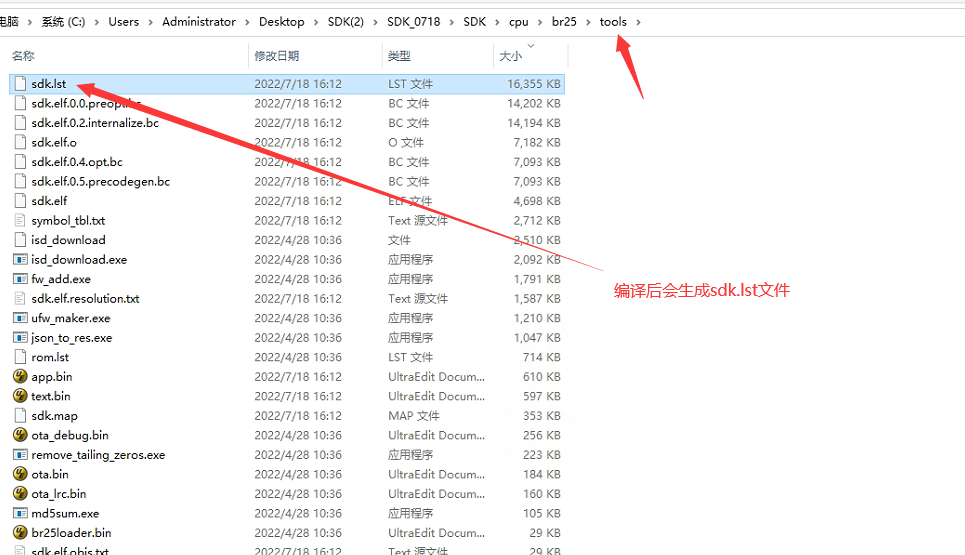The image size is (965, 555).
Task: Click the ufw_maker.exe application icon
Action: (20, 318)
